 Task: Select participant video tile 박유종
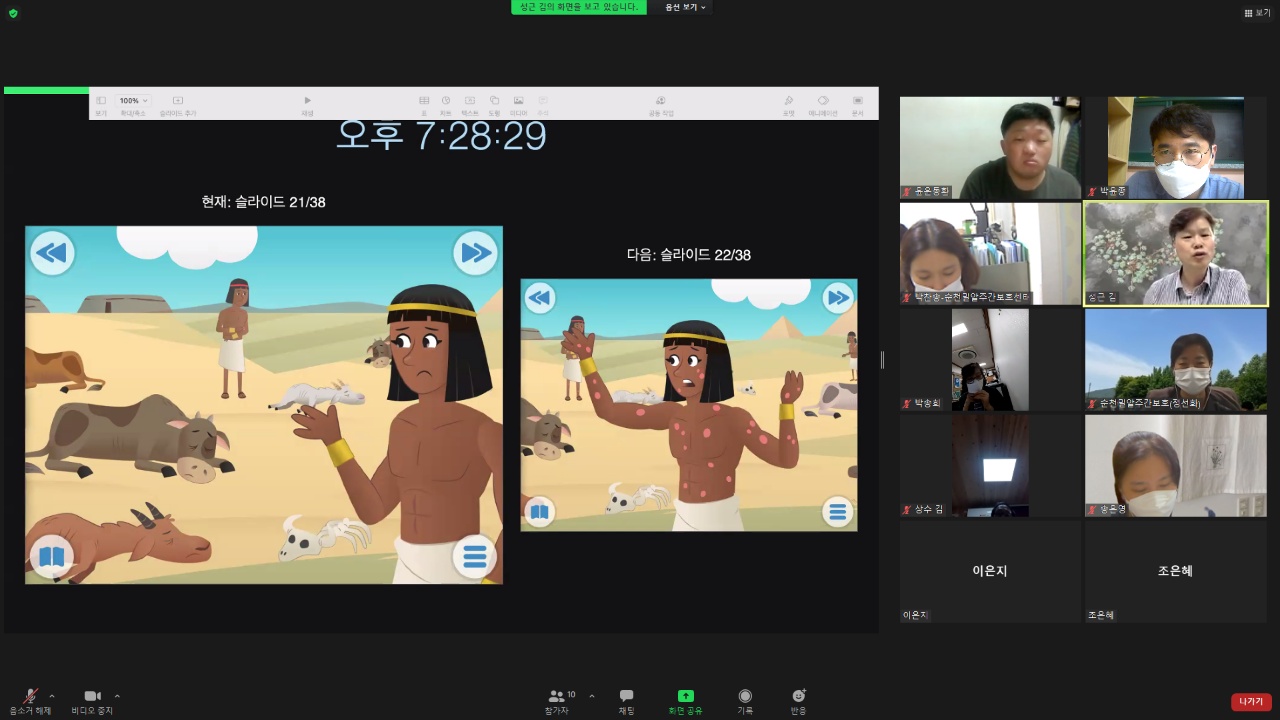pyautogui.click(x=1176, y=148)
